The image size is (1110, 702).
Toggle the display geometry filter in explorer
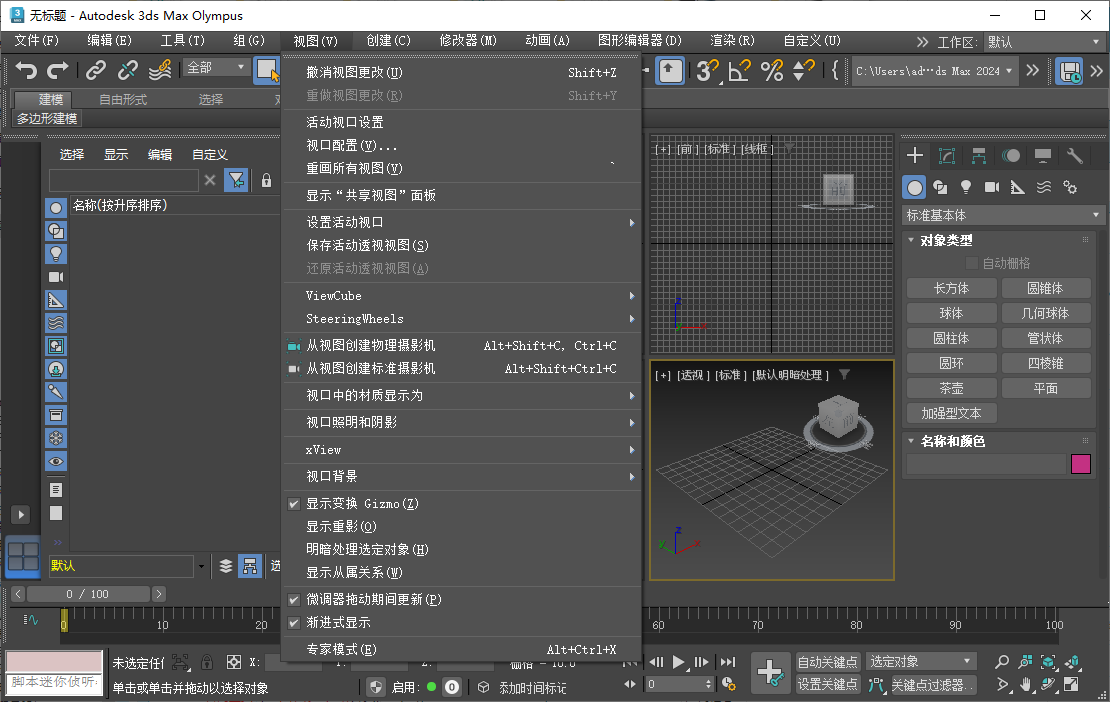point(56,208)
